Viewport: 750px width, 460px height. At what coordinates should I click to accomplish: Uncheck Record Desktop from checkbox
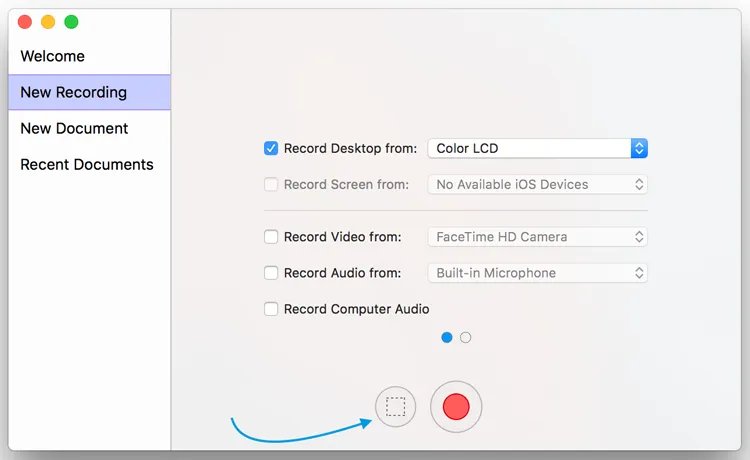(x=271, y=148)
